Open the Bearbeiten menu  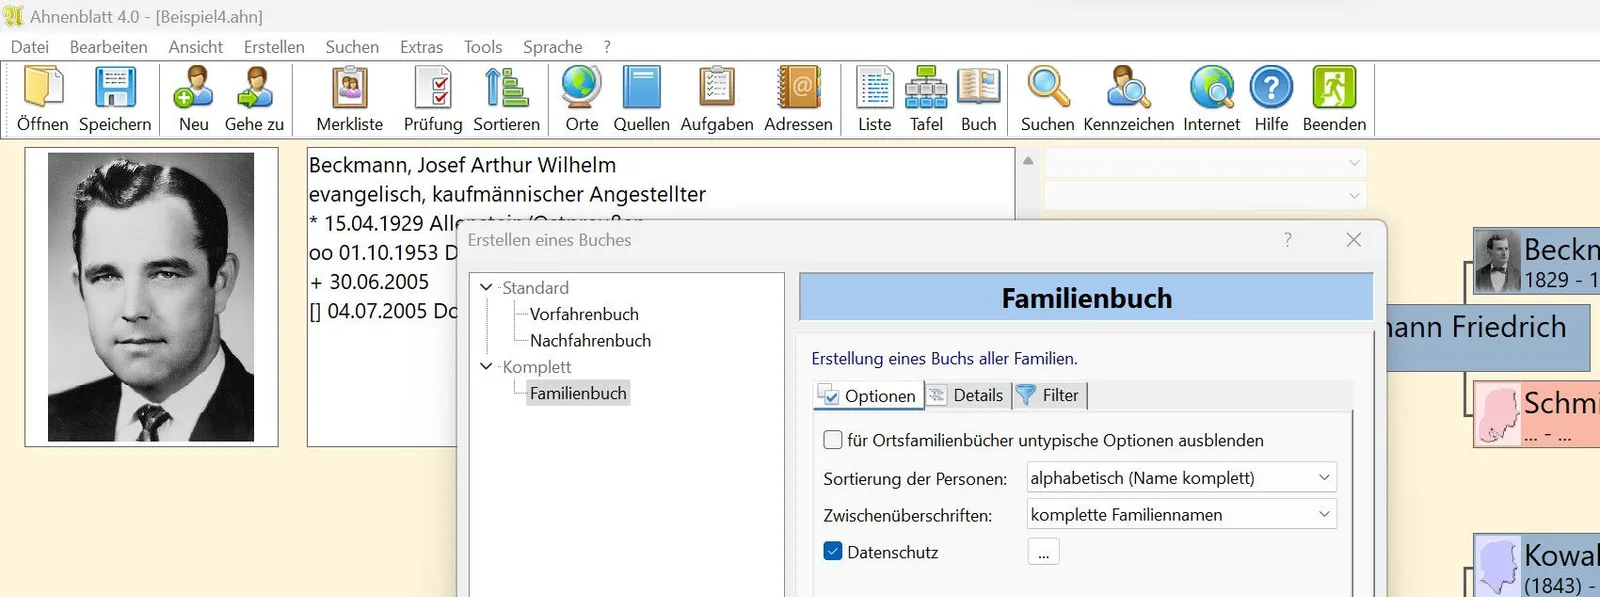108,47
